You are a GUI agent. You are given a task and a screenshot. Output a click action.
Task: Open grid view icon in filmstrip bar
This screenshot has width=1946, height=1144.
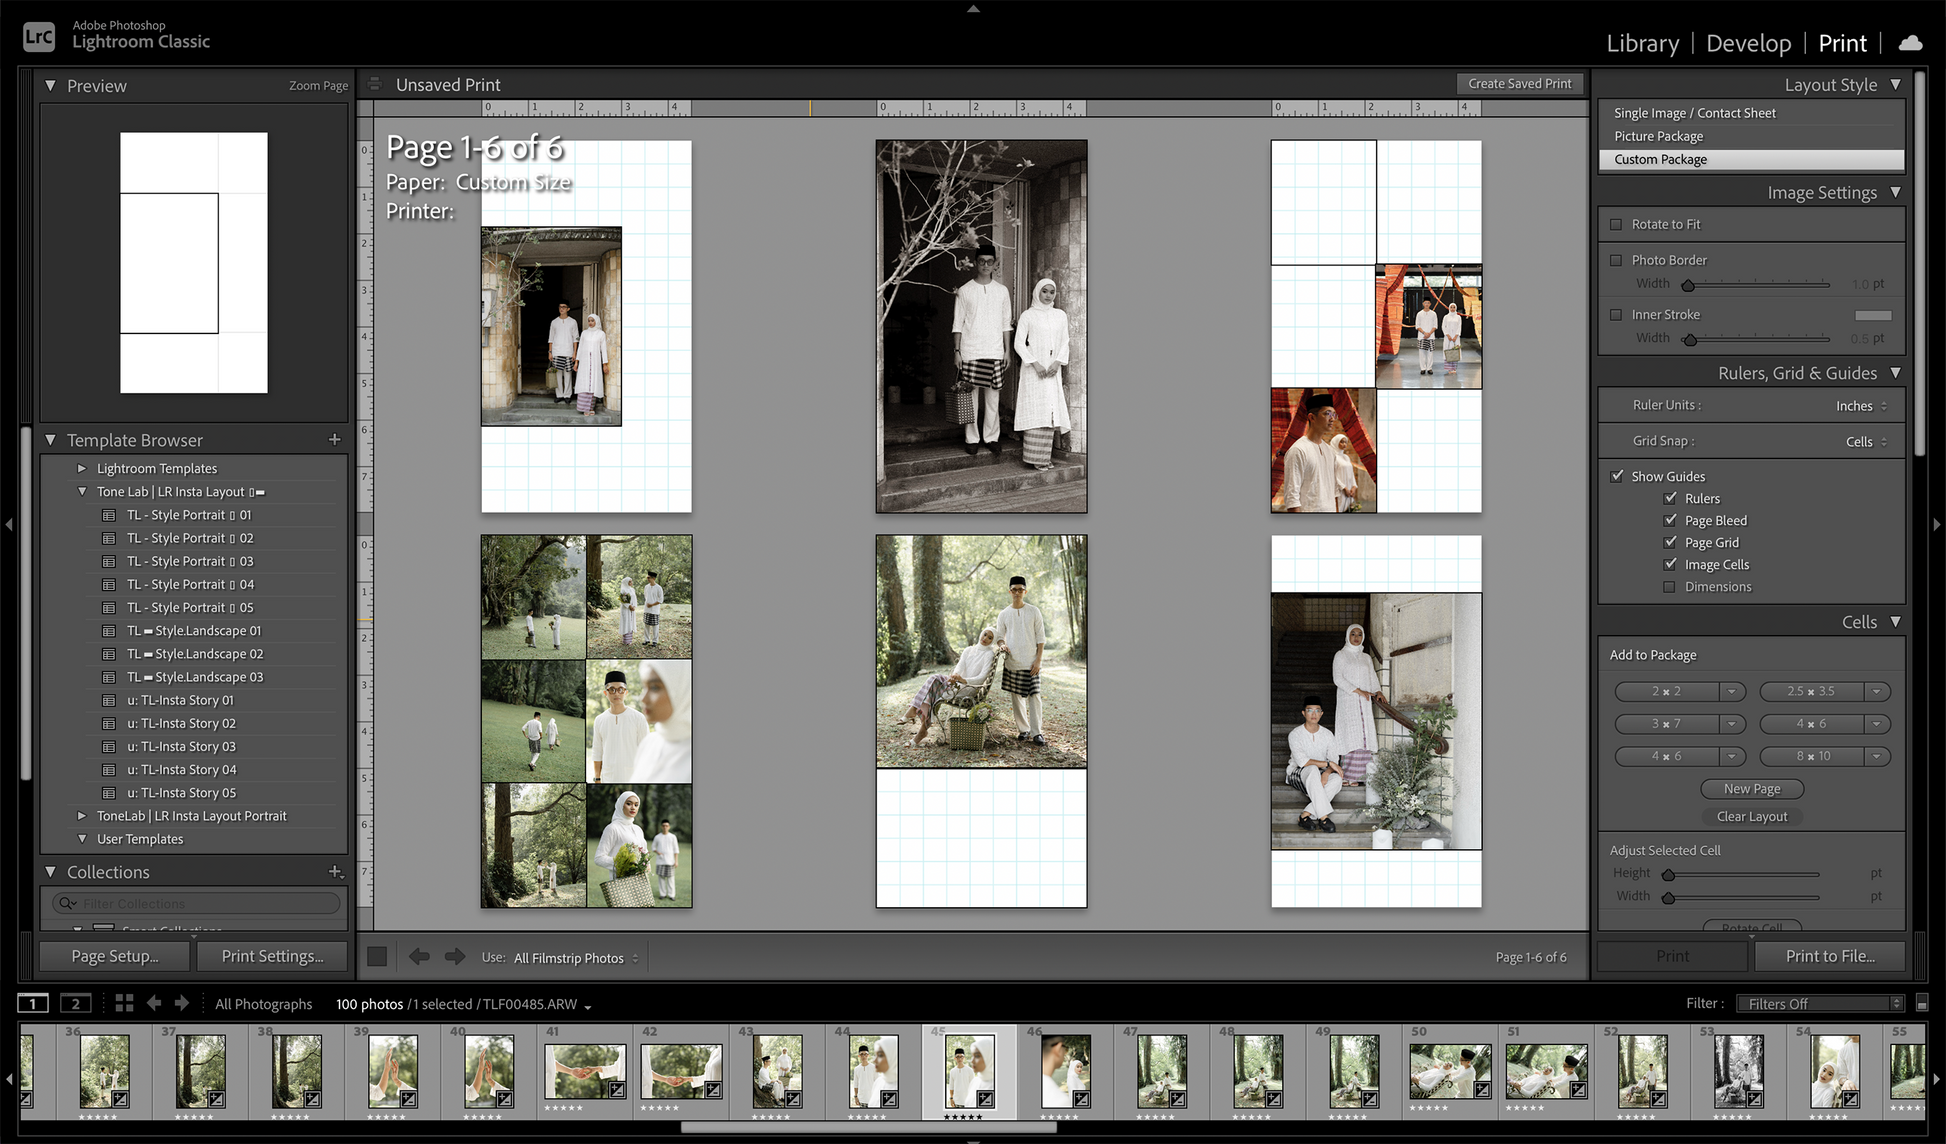124,1003
